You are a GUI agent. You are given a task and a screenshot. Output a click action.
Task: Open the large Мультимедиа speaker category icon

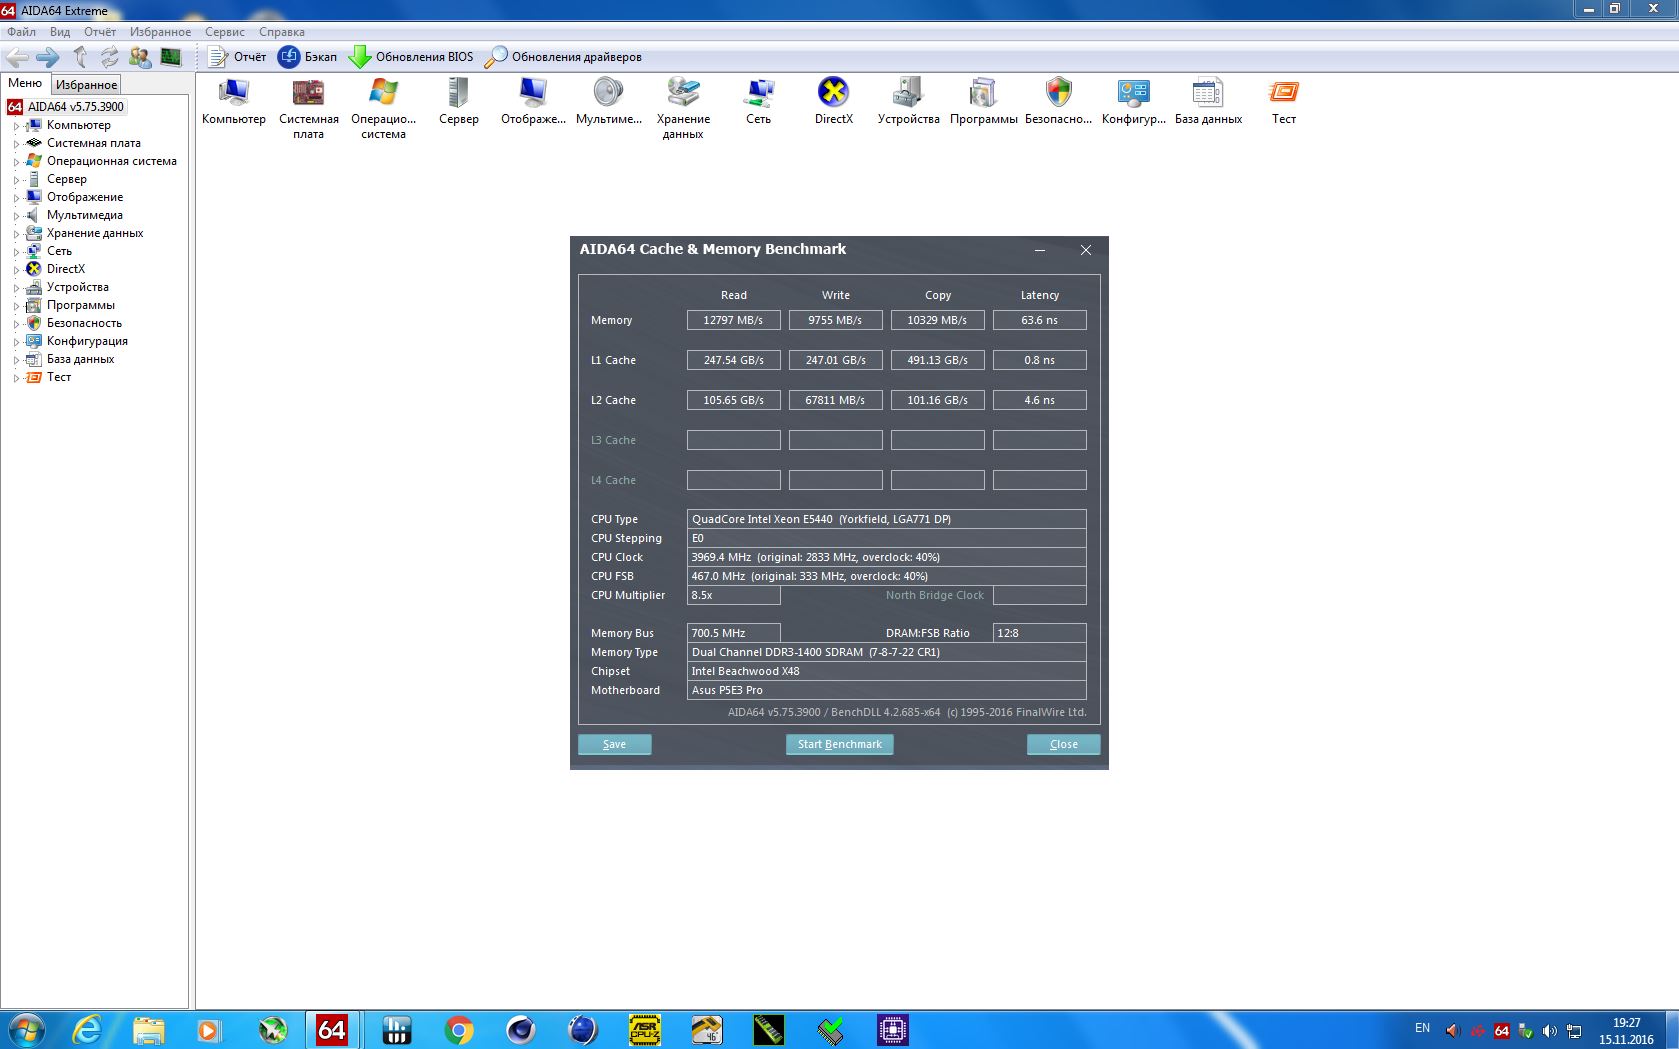tap(609, 101)
